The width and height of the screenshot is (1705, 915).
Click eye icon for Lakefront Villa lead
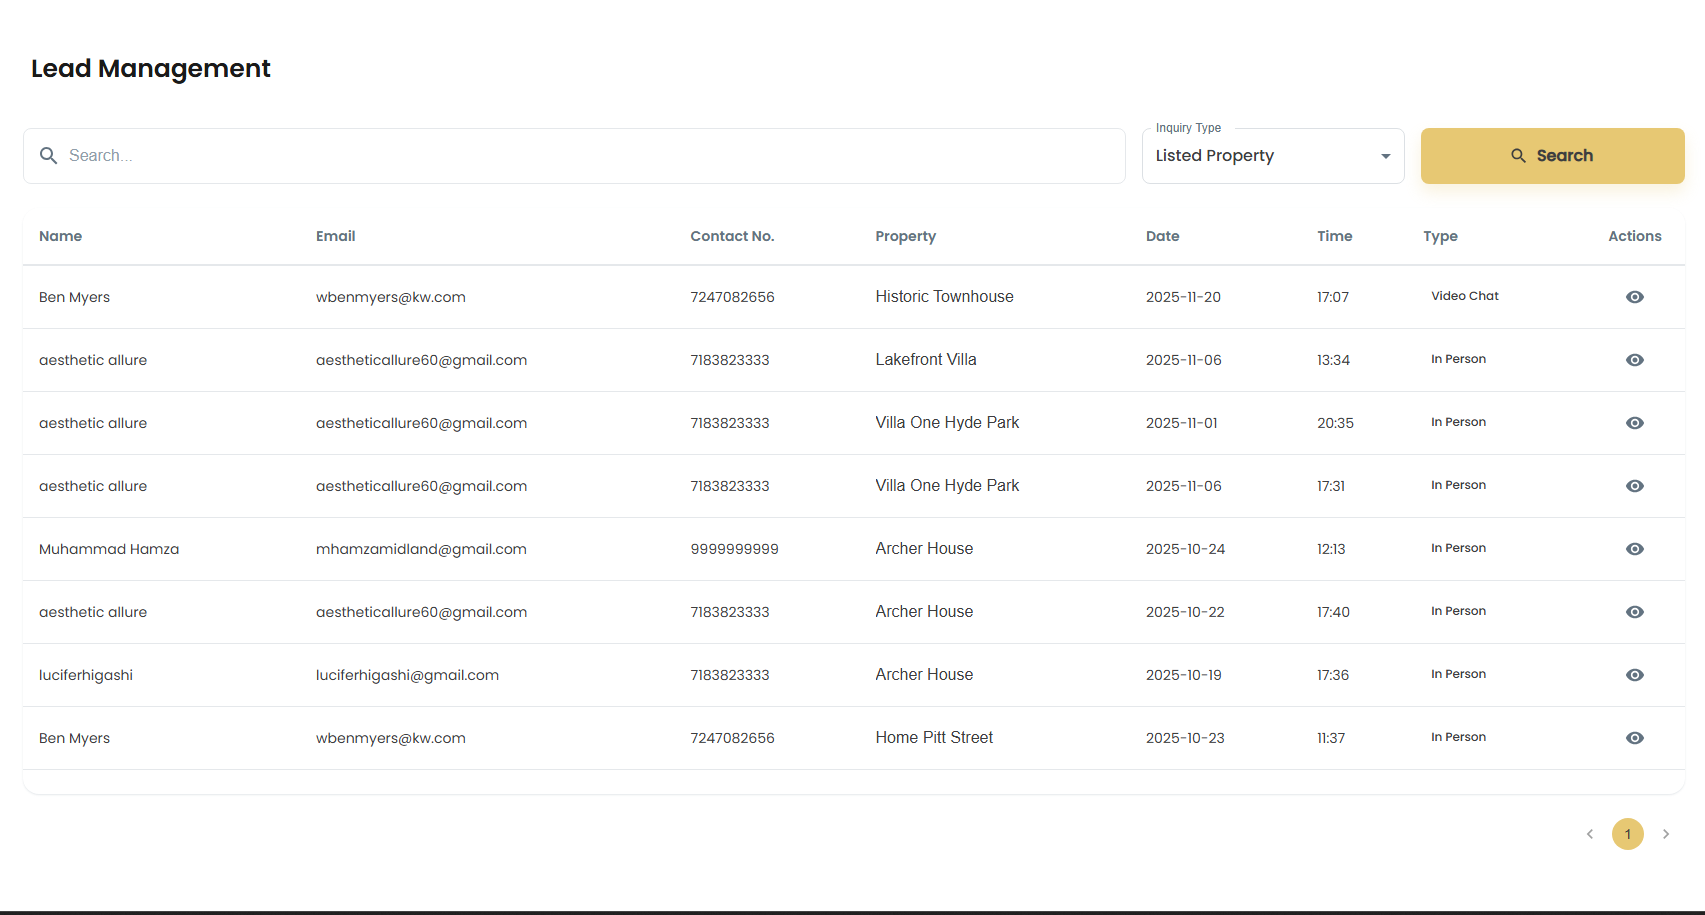pyautogui.click(x=1634, y=360)
